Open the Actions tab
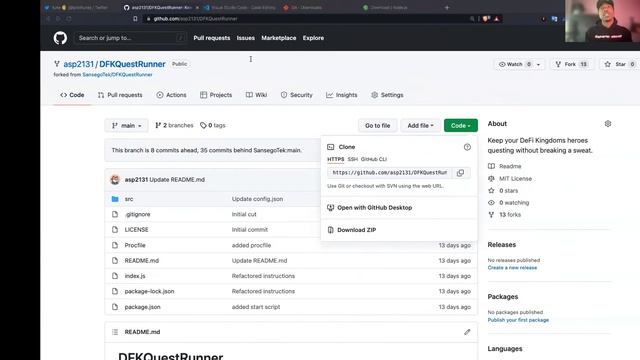Viewport: 640px width, 360px height. [171, 95]
